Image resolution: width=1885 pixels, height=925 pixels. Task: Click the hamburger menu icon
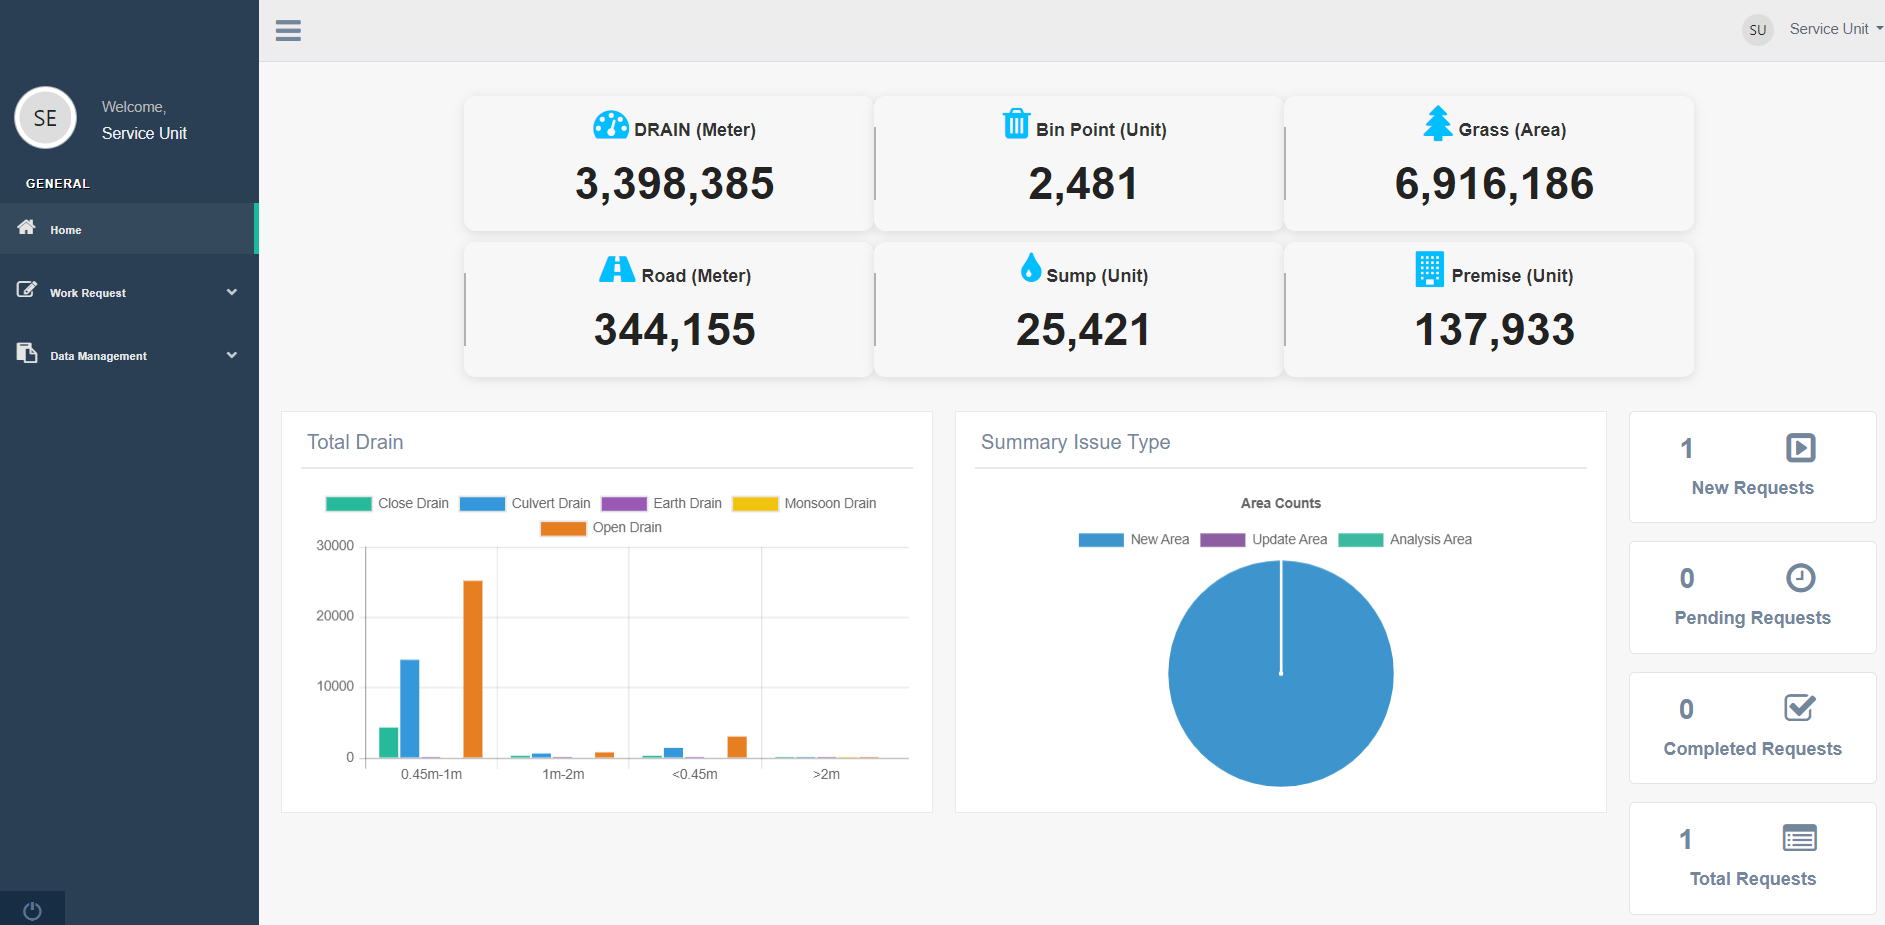(288, 30)
